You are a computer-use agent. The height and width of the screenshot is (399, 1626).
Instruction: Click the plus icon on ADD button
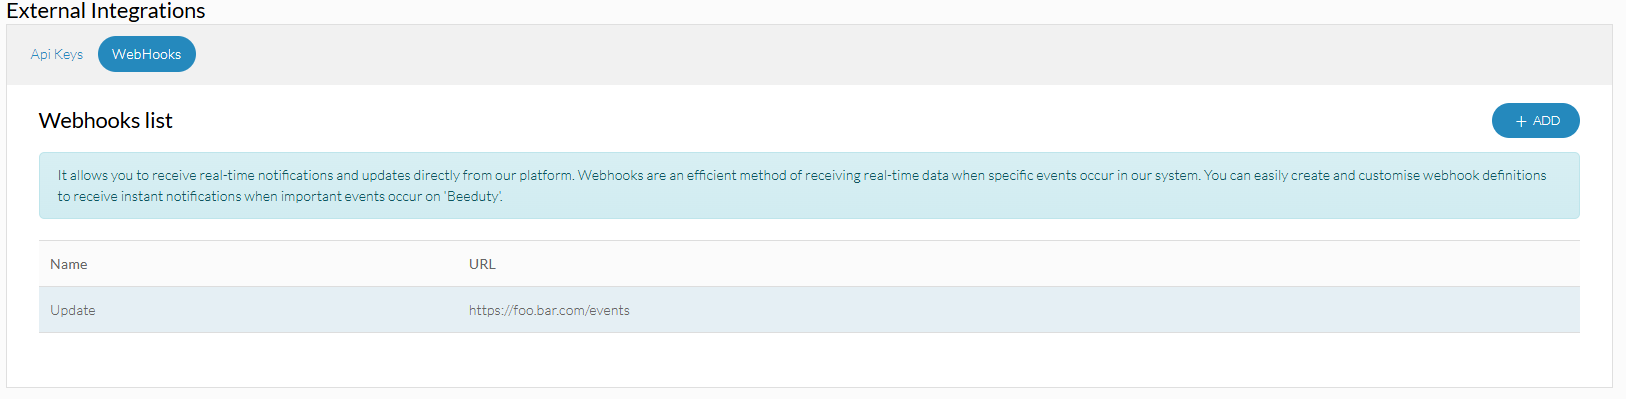coord(1520,121)
